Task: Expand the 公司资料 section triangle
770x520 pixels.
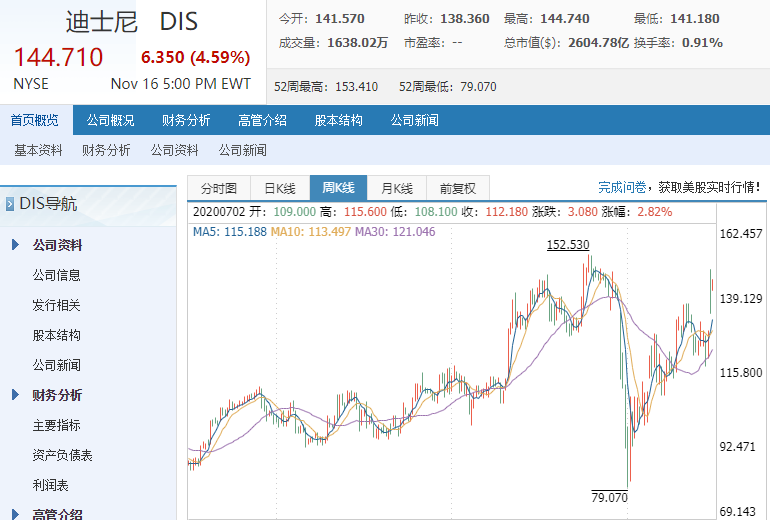Action: click(x=15, y=245)
